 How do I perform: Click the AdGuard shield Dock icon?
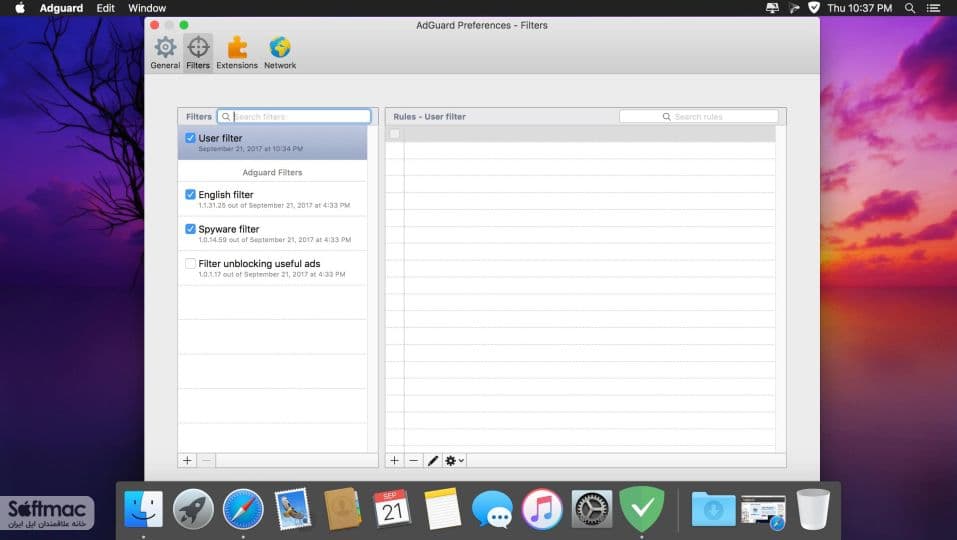click(x=641, y=509)
